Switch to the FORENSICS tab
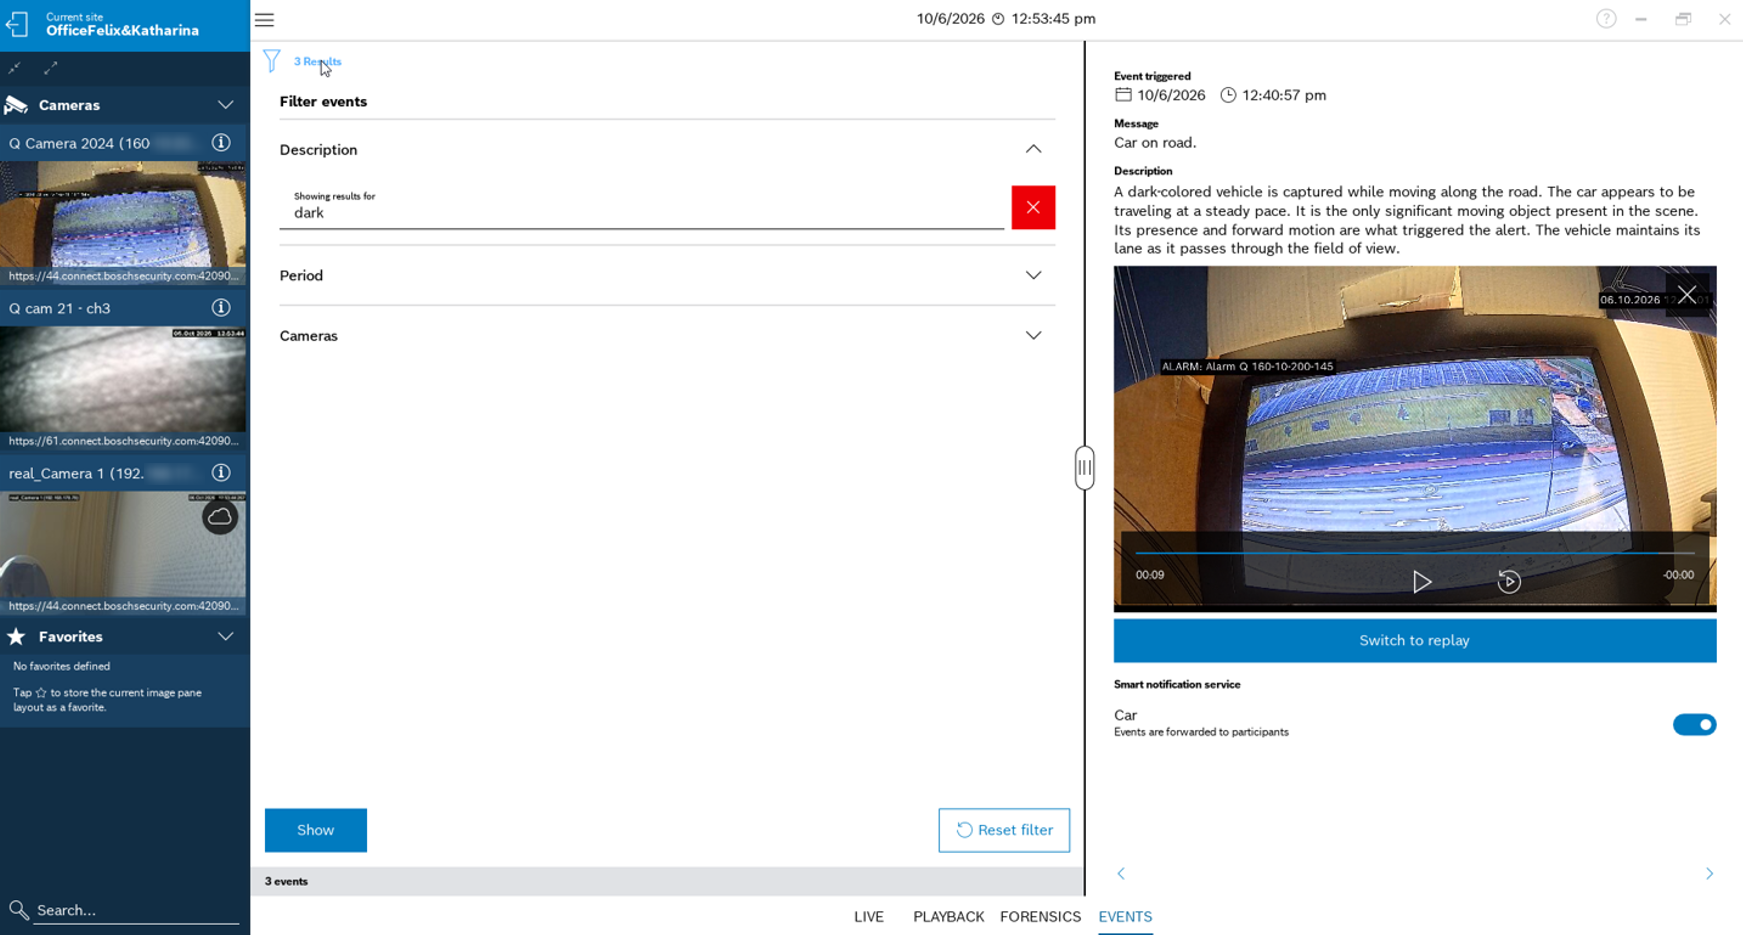This screenshot has height=935, width=1743. coord(1040,917)
